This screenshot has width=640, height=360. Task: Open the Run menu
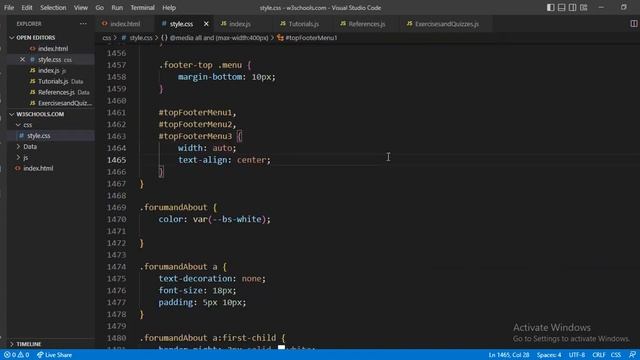[x=117, y=7]
